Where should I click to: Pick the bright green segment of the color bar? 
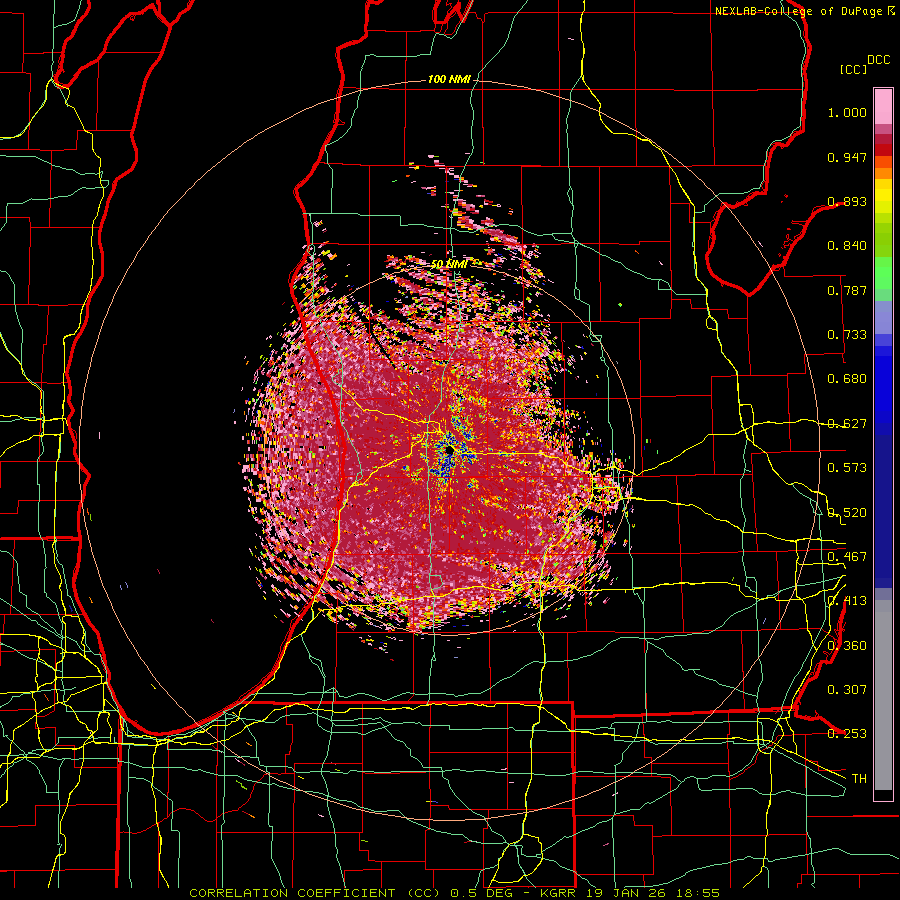click(x=883, y=273)
